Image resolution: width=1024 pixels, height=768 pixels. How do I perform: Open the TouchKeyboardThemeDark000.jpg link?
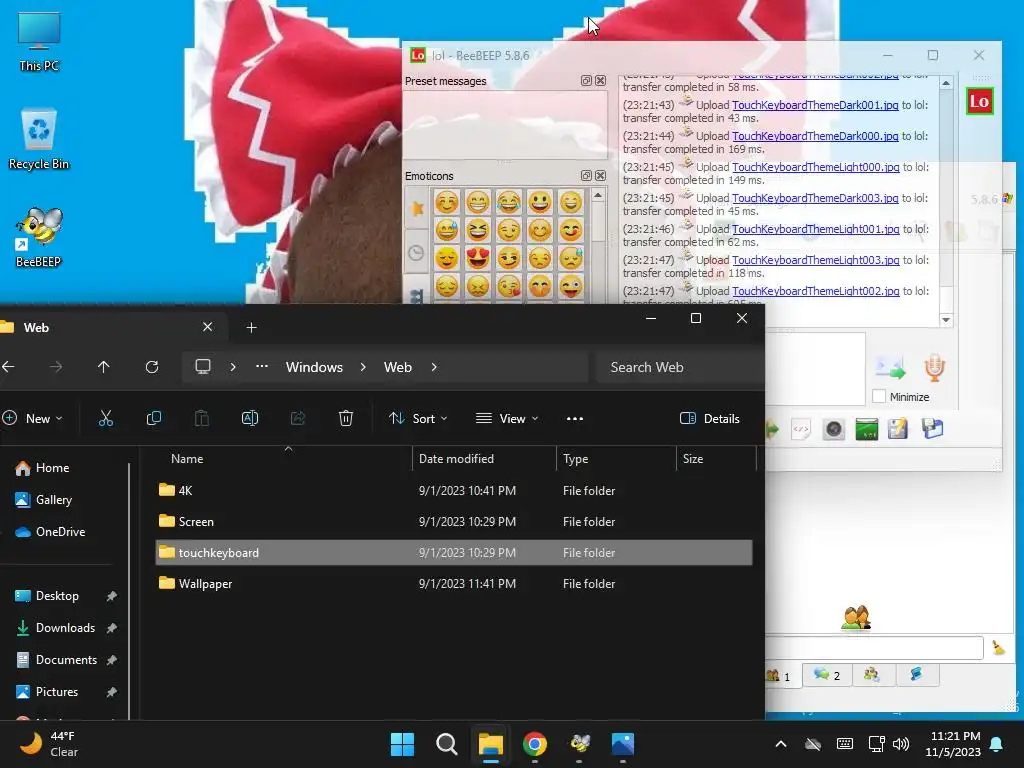coord(815,136)
